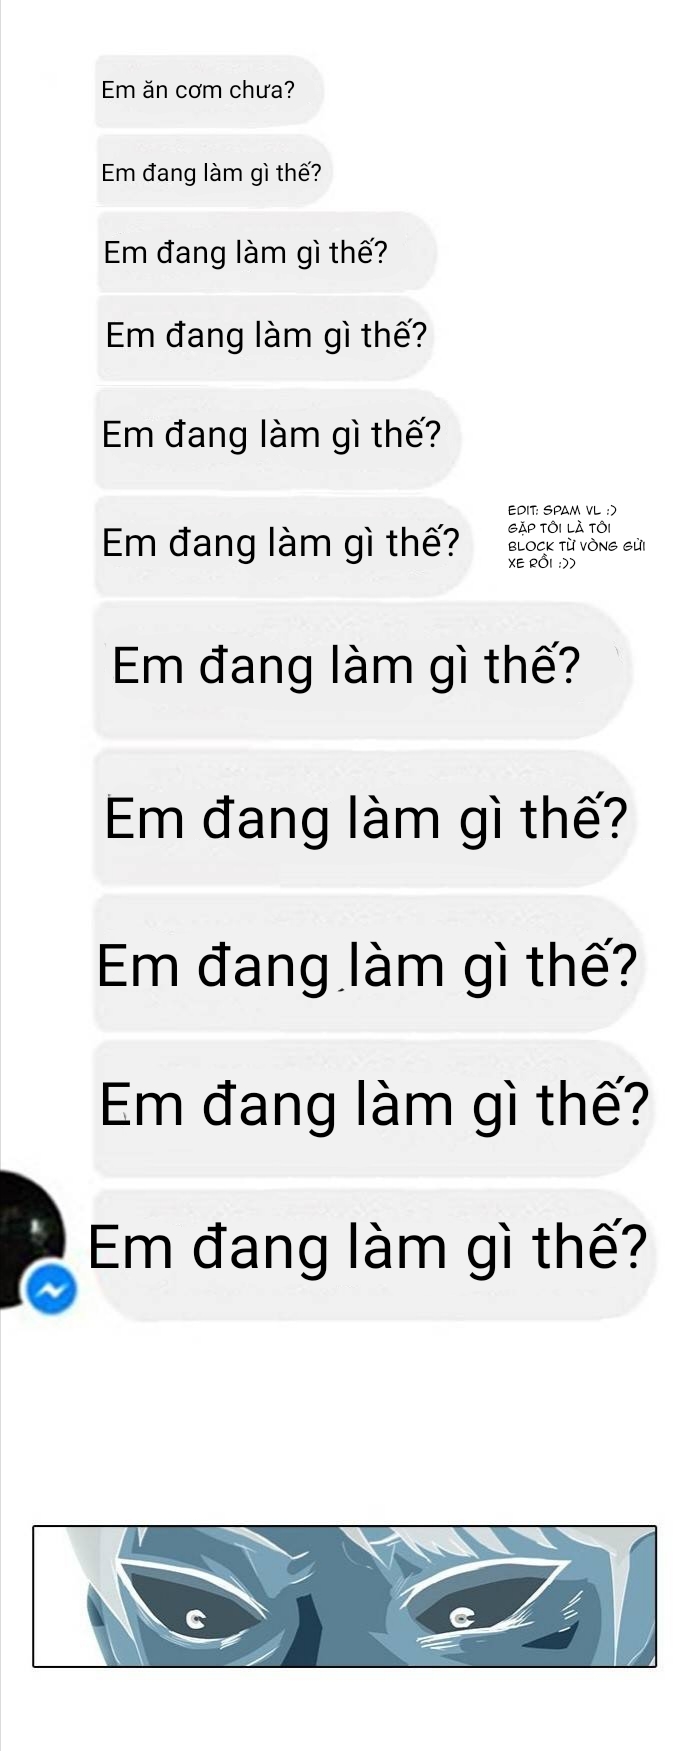The height and width of the screenshot is (1751, 690).
Task: Click the tenth message bubble from the top
Action: (372, 1107)
